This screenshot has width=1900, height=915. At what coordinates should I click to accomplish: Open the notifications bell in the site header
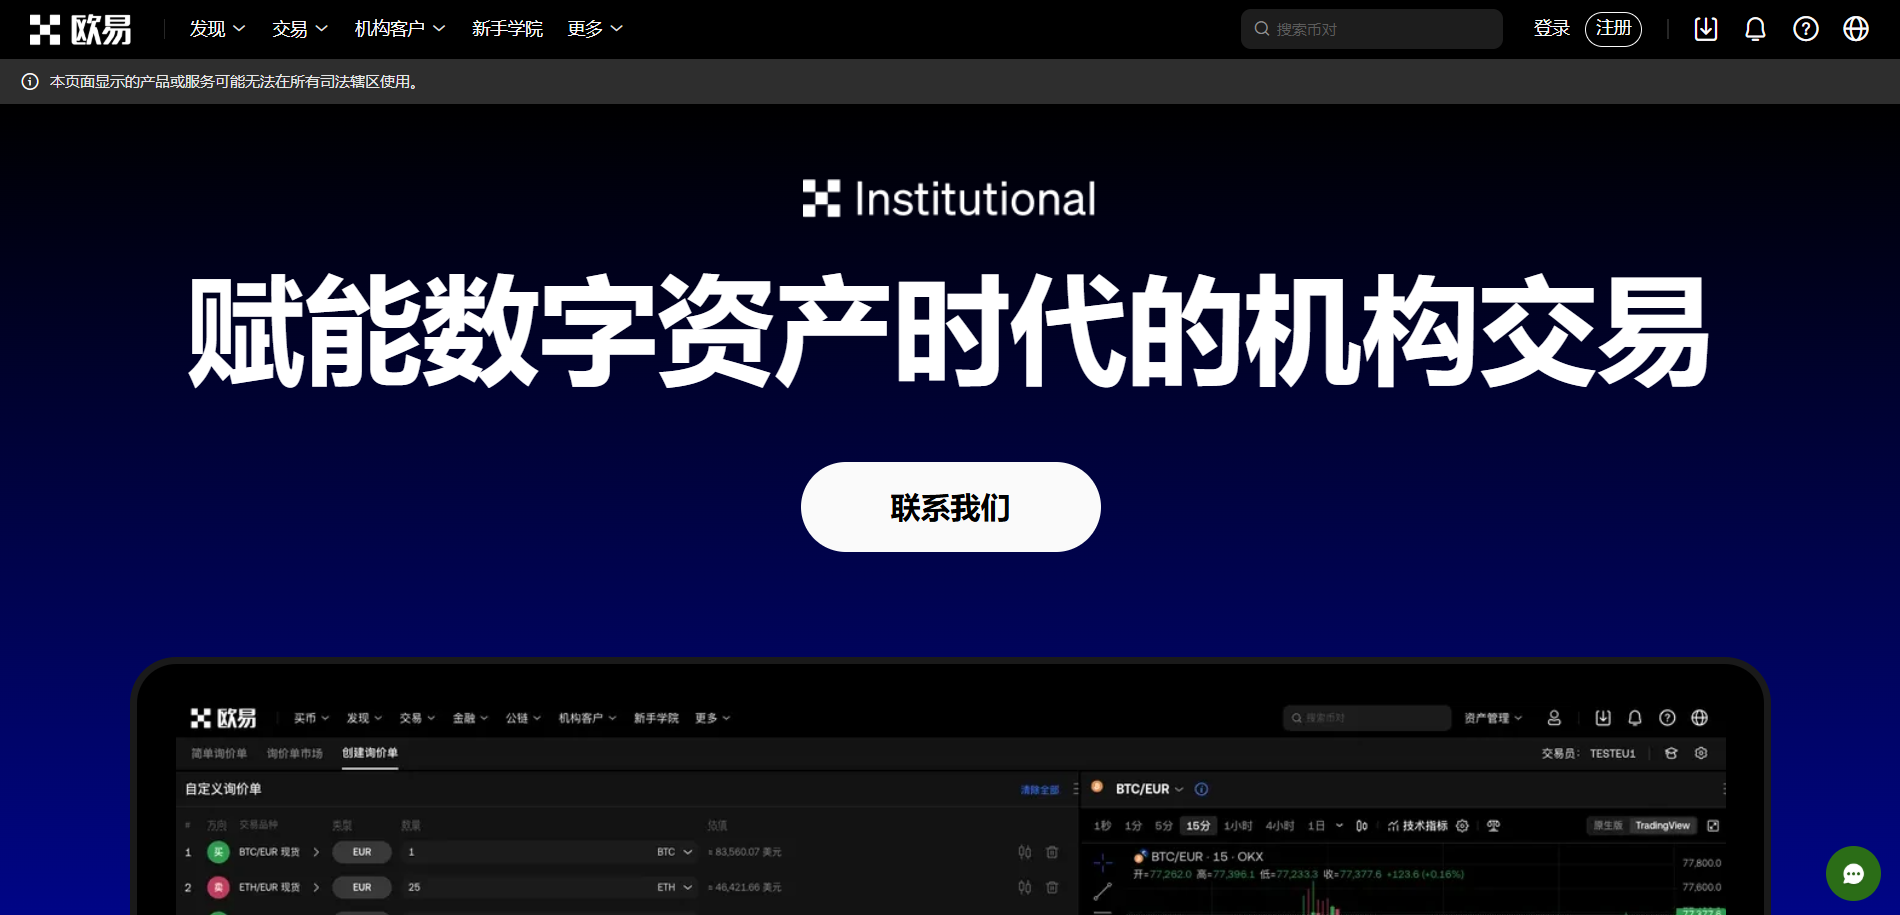pos(1755,29)
